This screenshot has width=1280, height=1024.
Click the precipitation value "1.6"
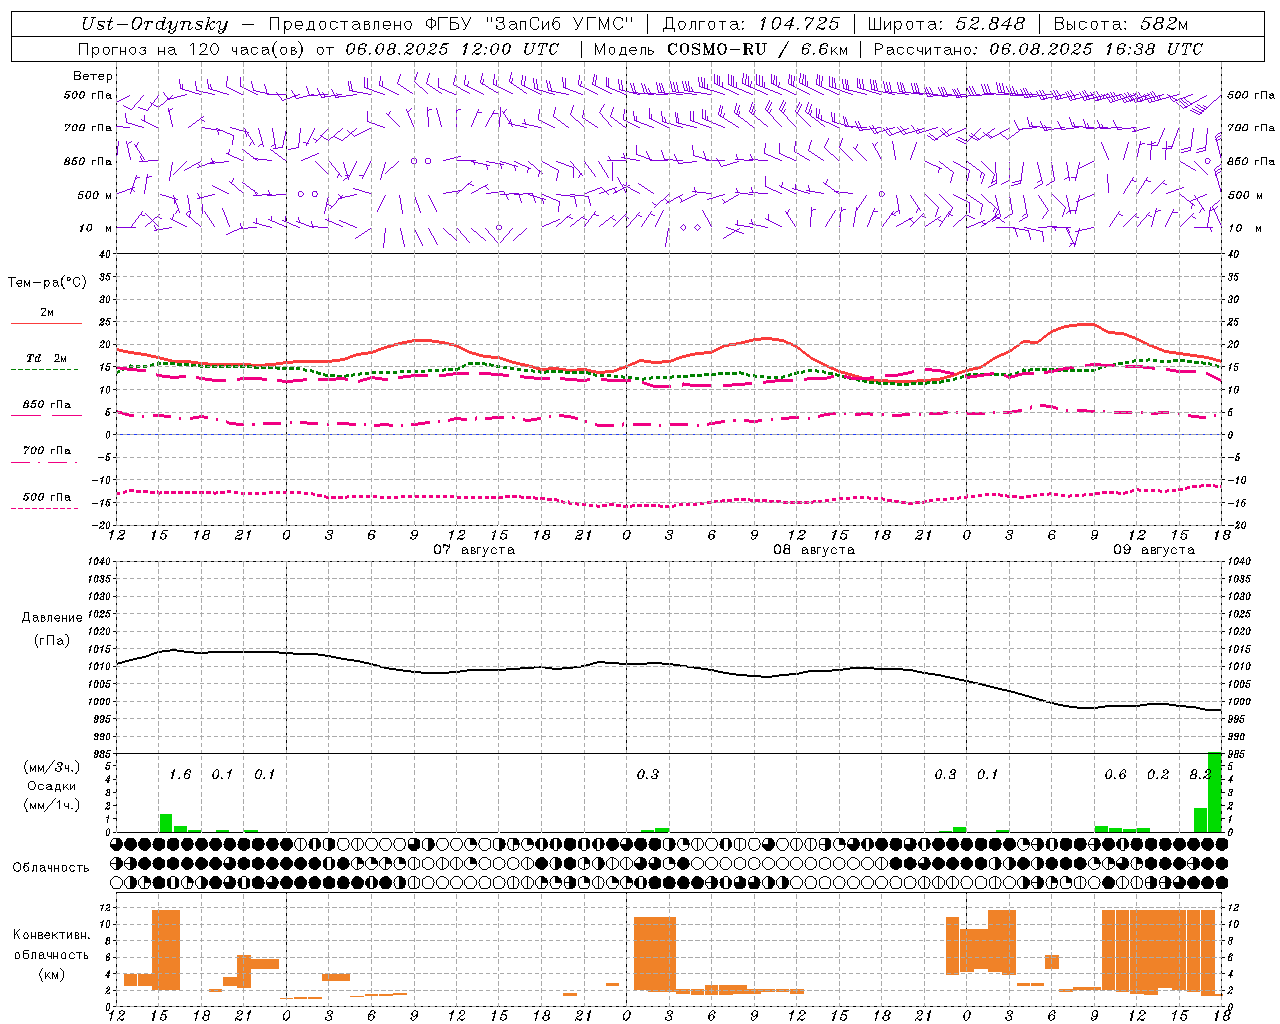pos(180,775)
